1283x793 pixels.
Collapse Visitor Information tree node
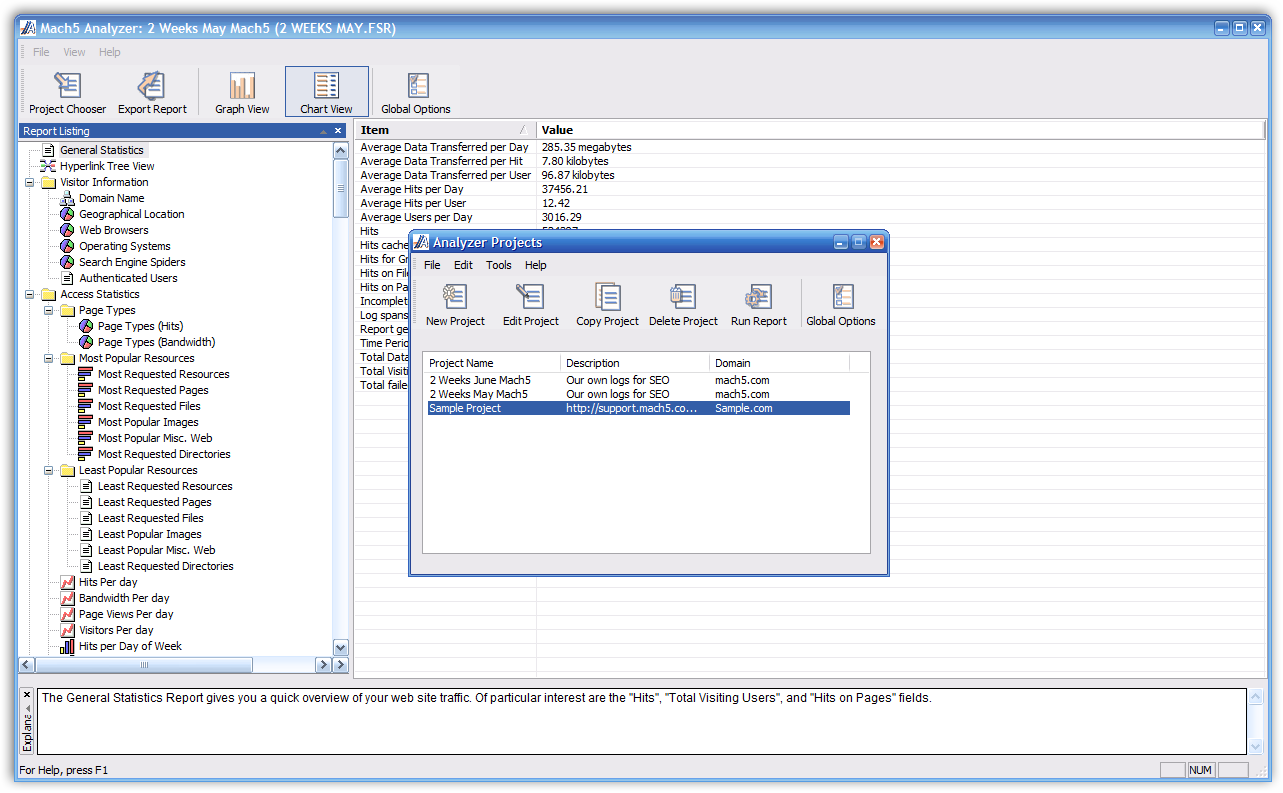30,182
